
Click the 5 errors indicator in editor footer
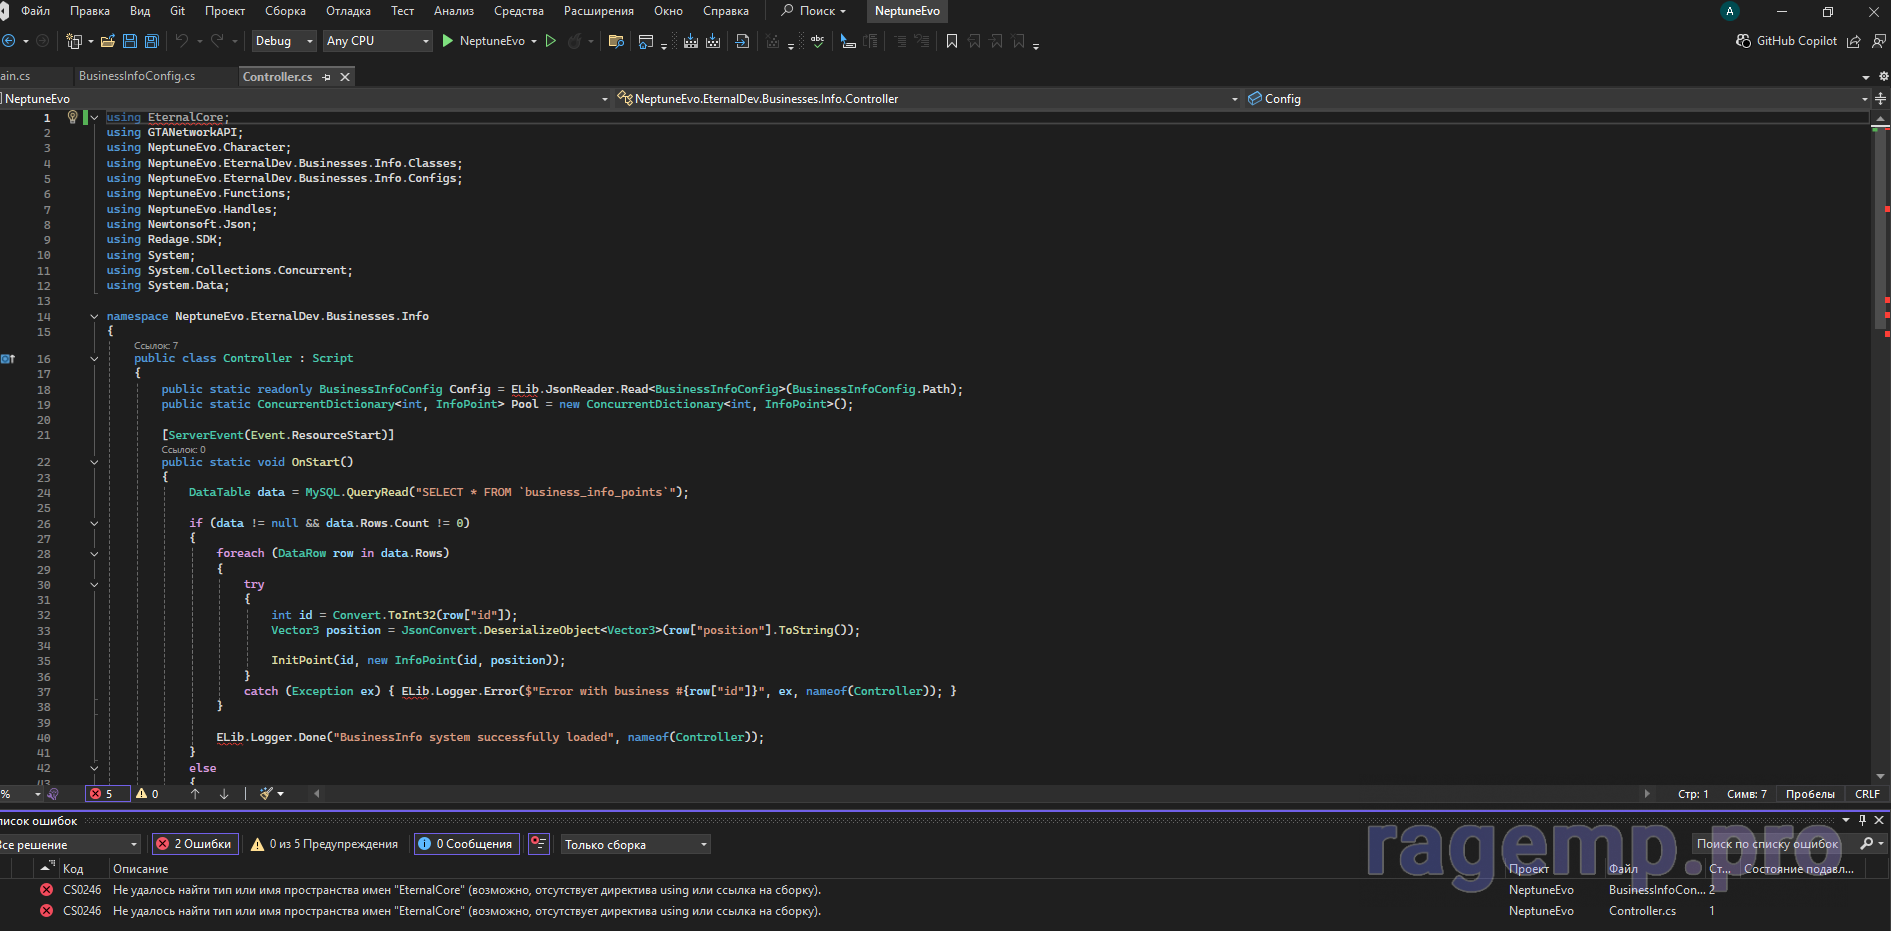tap(107, 794)
